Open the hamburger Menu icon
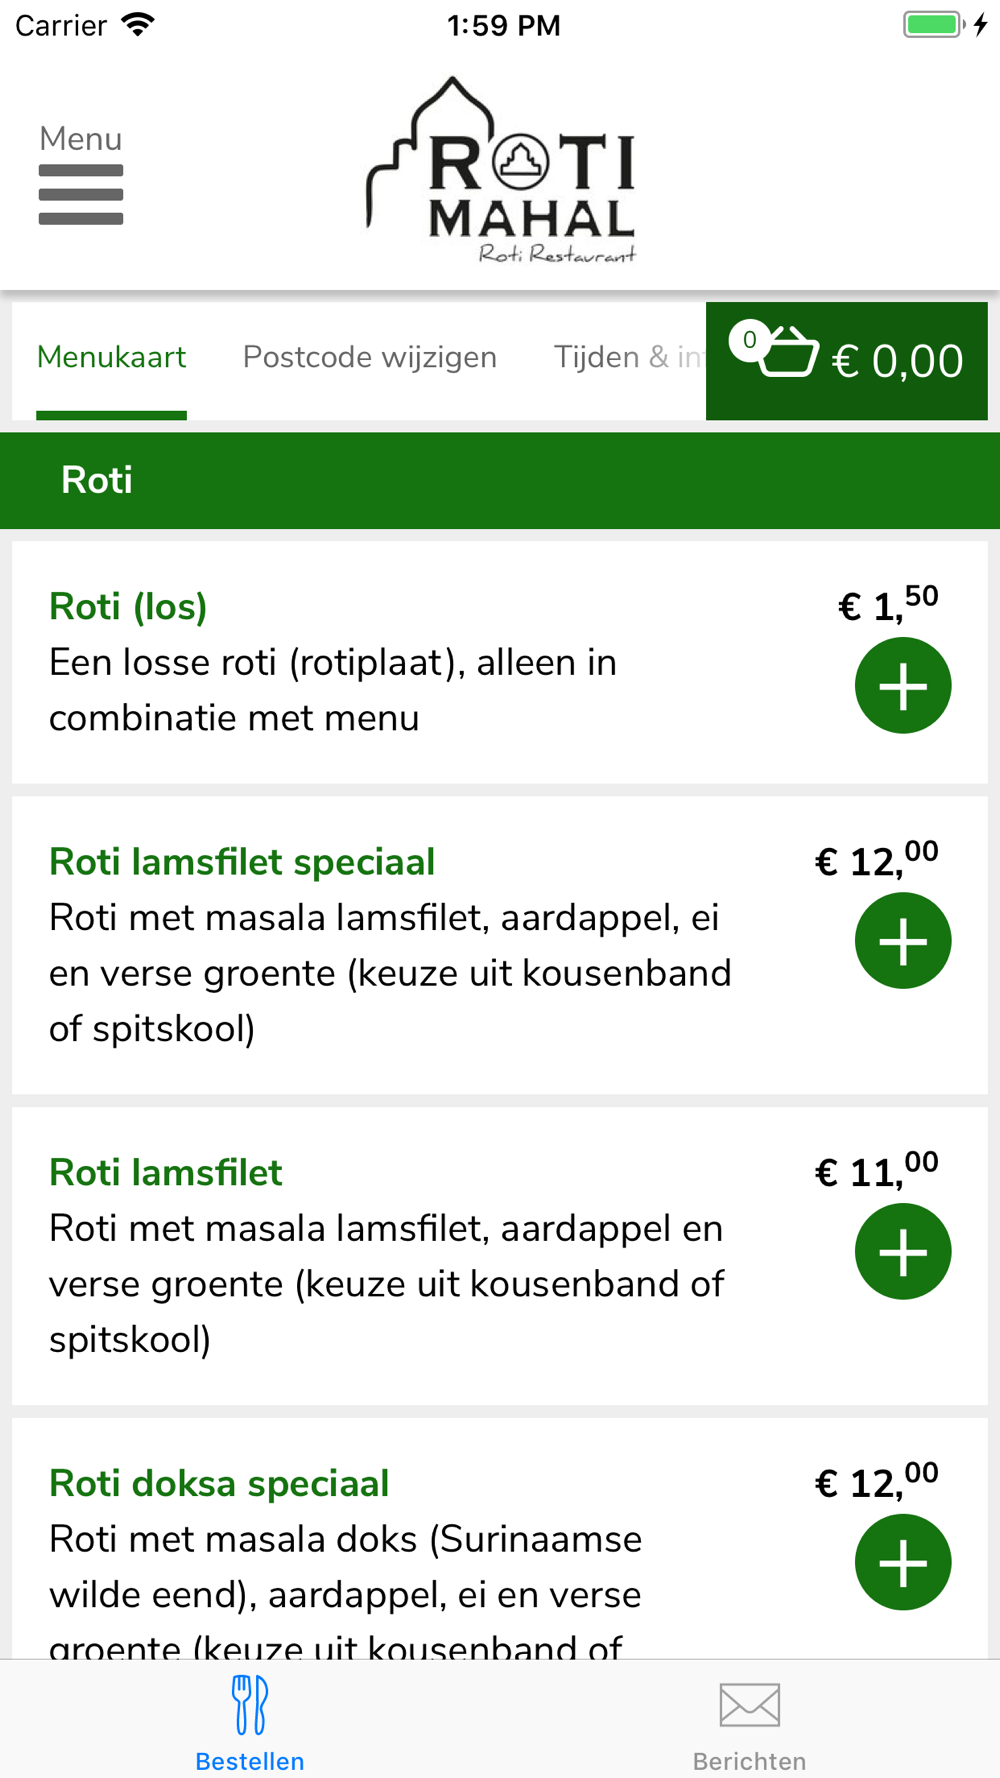The height and width of the screenshot is (1778, 1000). [x=81, y=176]
